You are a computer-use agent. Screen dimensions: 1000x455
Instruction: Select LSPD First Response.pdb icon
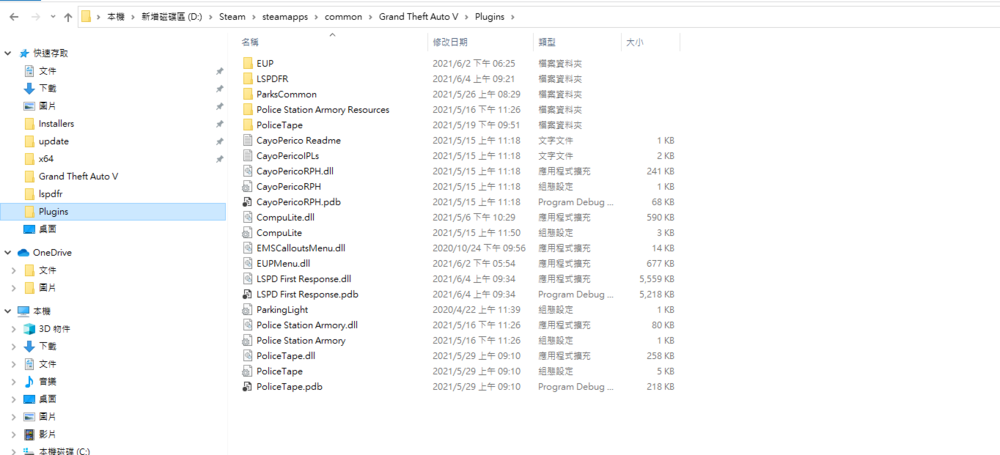coord(248,294)
